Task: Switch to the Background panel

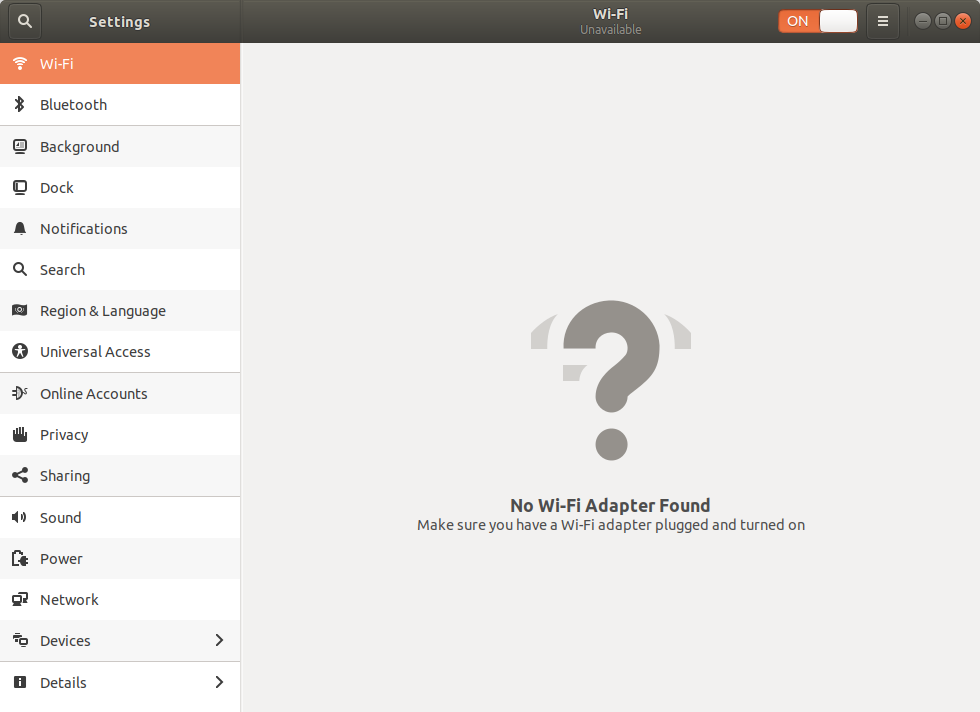Action: click(x=120, y=146)
